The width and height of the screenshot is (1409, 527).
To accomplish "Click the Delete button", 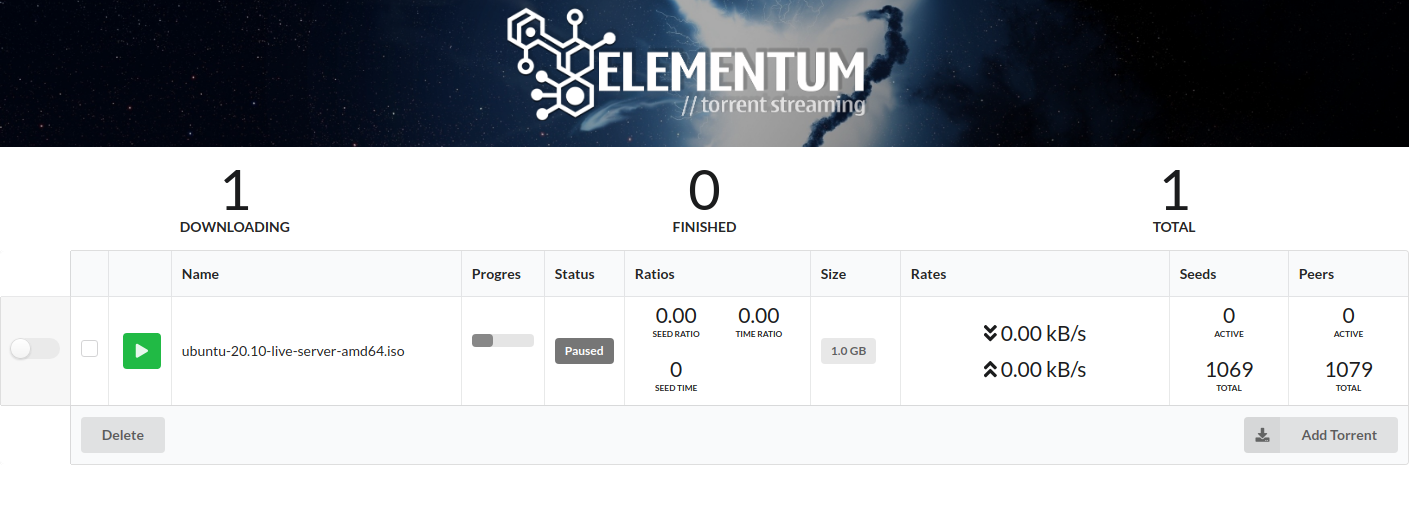I will pyautogui.click(x=123, y=435).
